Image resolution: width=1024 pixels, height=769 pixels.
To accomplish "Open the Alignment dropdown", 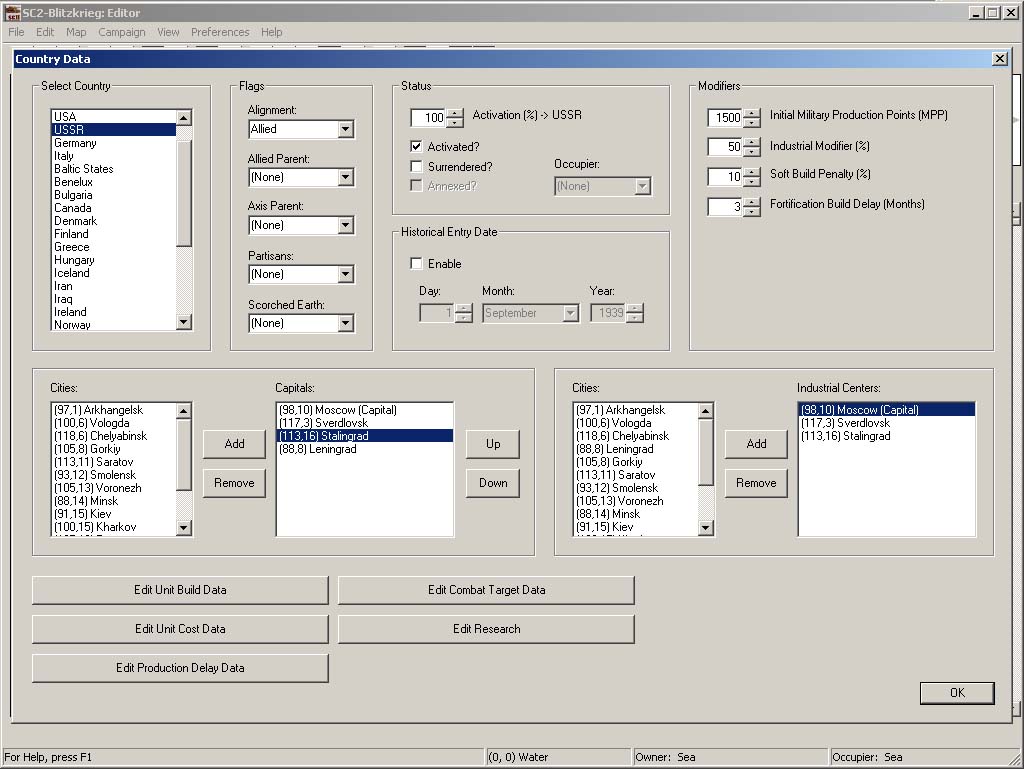I will coord(345,129).
